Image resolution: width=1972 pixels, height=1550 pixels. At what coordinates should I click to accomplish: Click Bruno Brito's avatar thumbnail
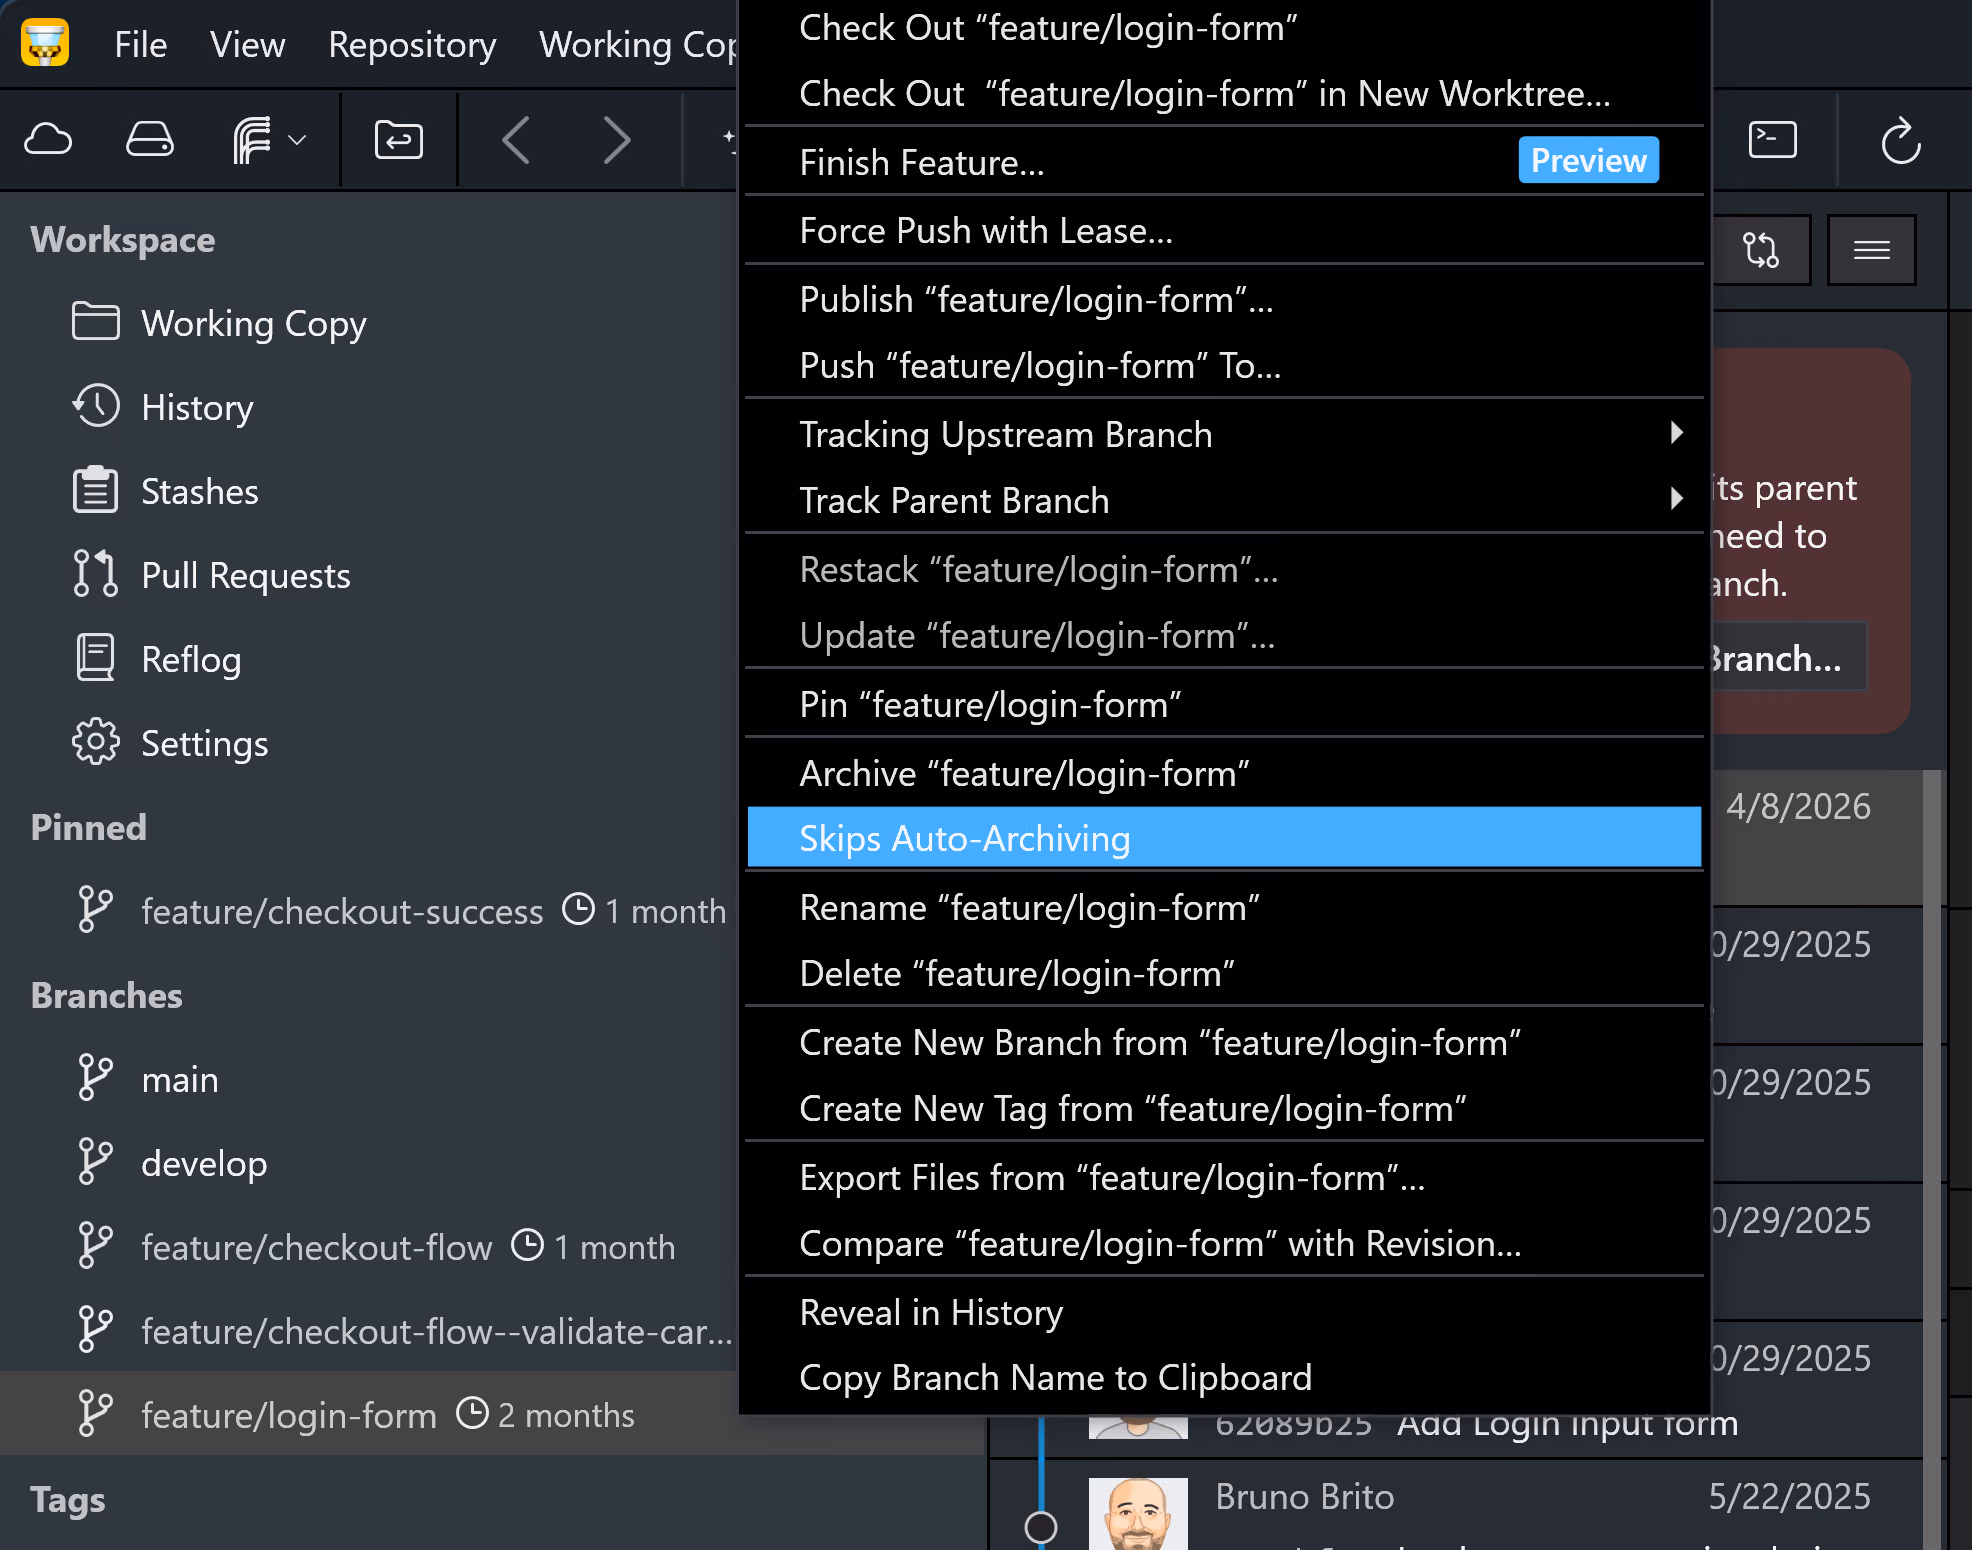tap(1138, 1514)
